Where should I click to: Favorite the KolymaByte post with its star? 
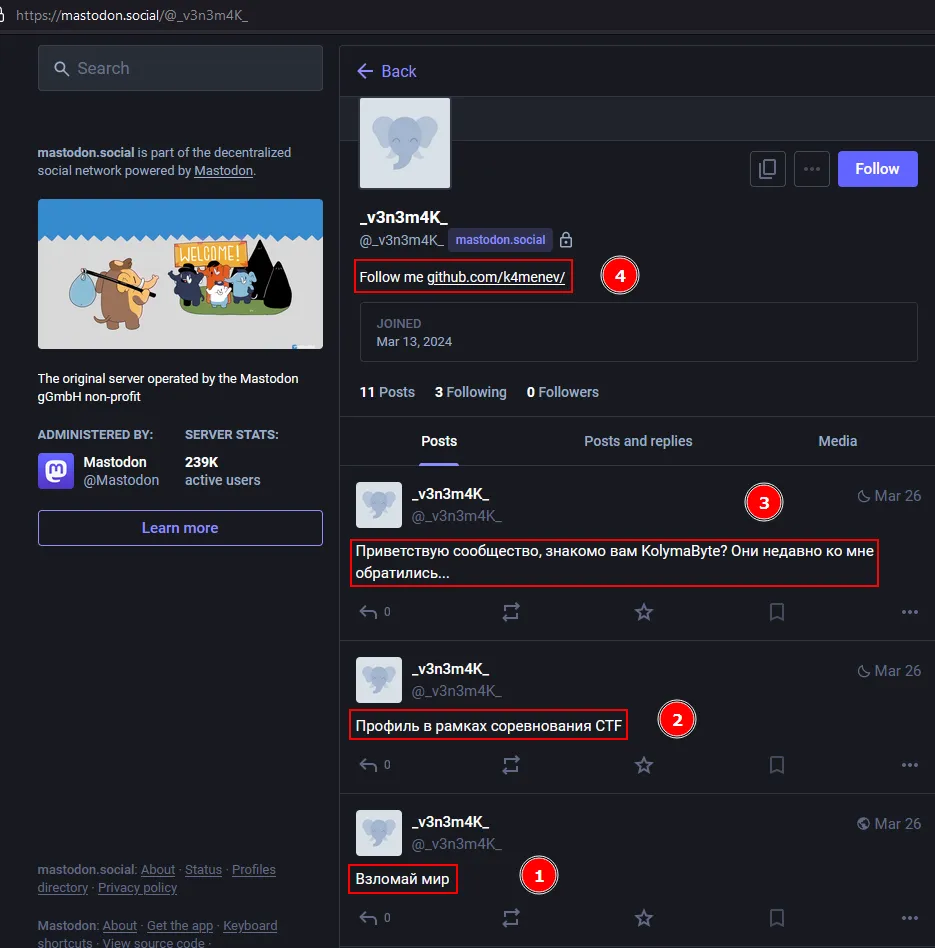643,612
